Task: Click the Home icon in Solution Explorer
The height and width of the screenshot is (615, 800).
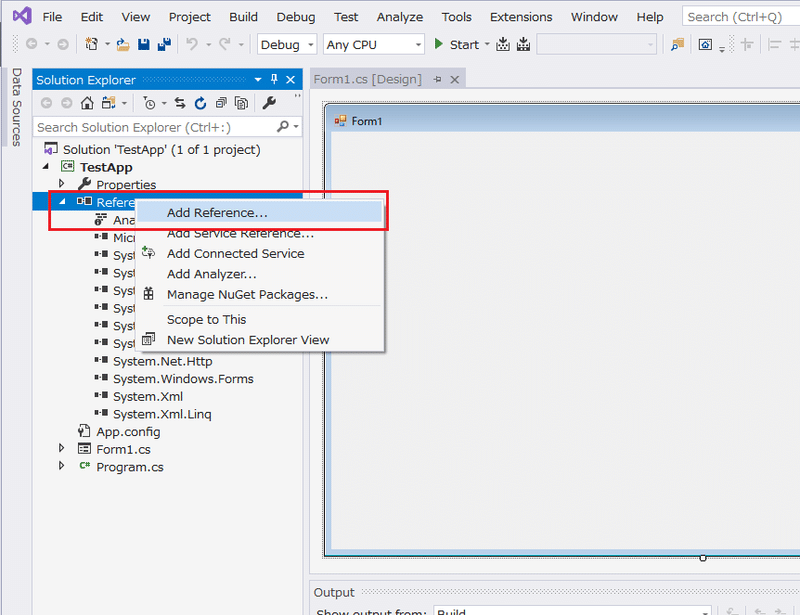Action: [x=87, y=103]
